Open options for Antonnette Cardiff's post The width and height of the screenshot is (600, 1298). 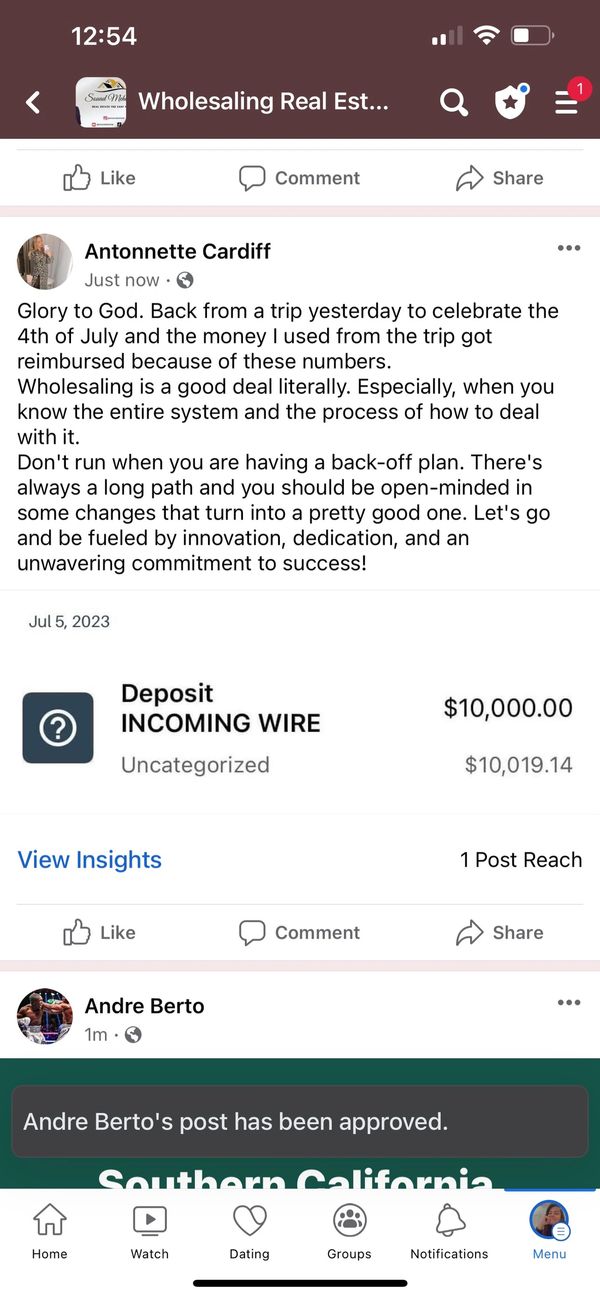pos(568,248)
